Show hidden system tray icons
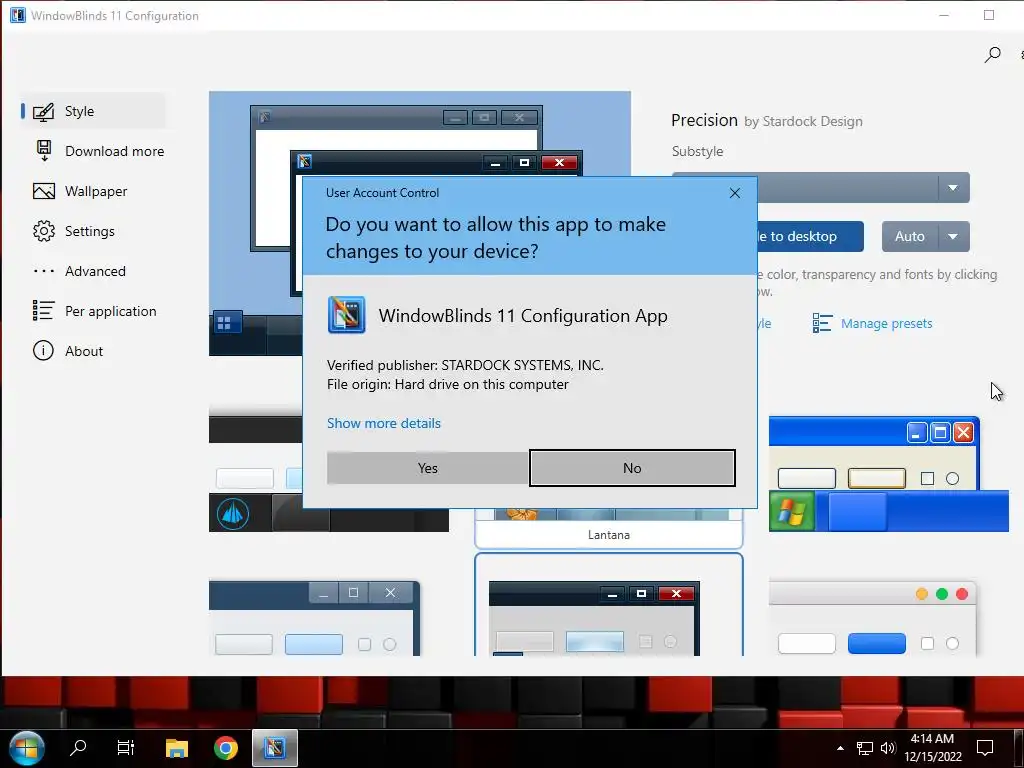 [x=840, y=748]
